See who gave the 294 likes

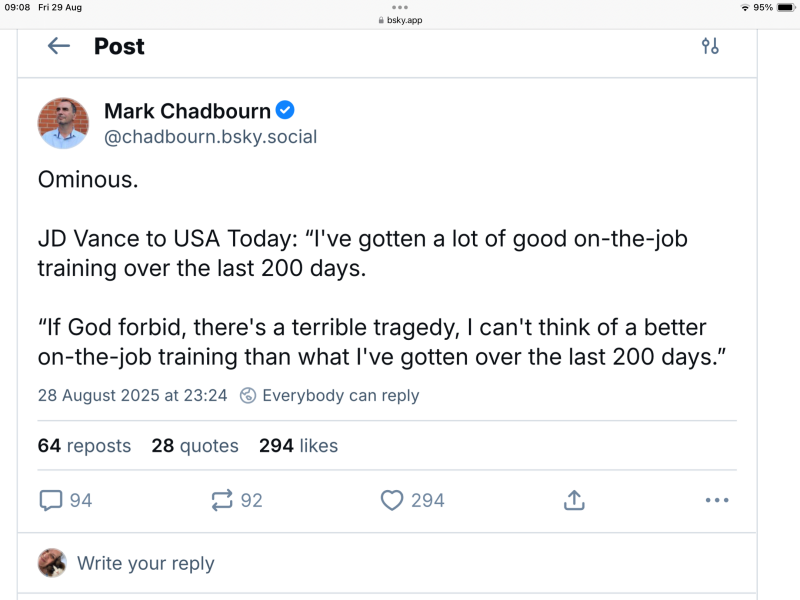click(x=299, y=445)
